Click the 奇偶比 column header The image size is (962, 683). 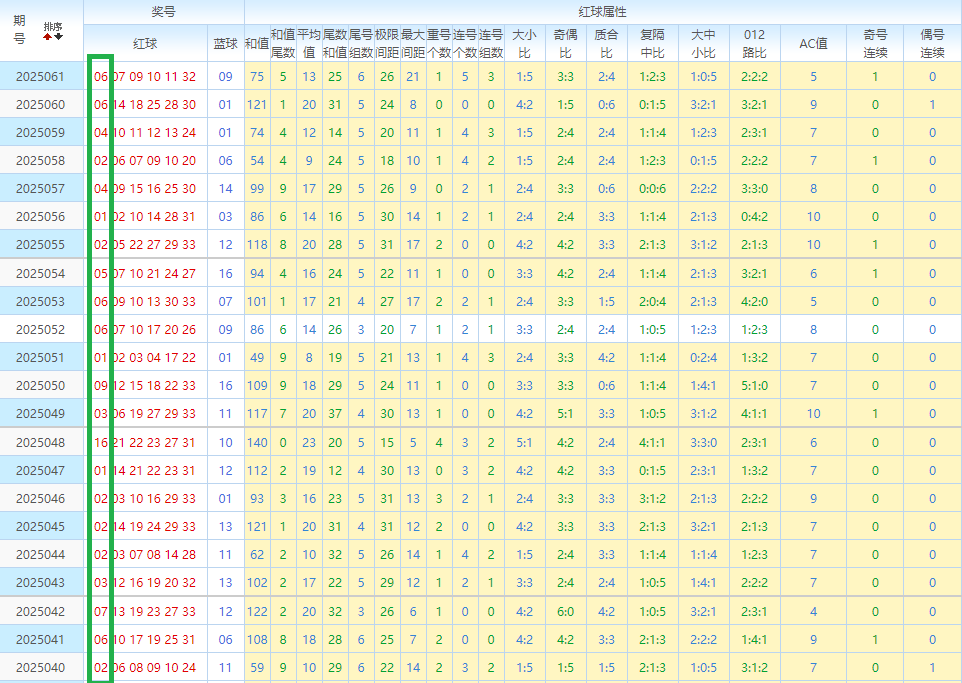coord(565,43)
